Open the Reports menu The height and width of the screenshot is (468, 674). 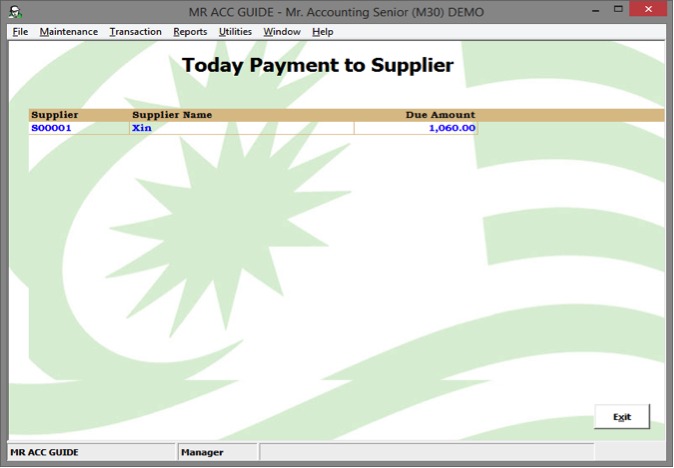[190, 32]
